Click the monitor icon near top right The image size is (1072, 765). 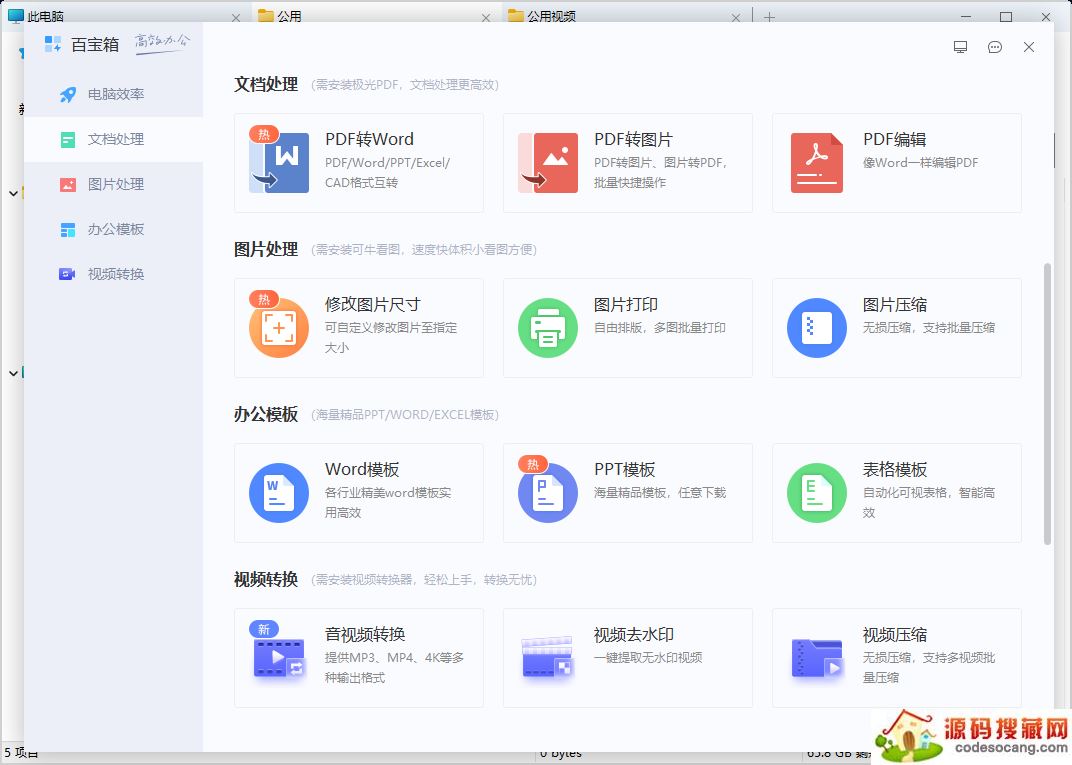pyautogui.click(x=960, y=47)
